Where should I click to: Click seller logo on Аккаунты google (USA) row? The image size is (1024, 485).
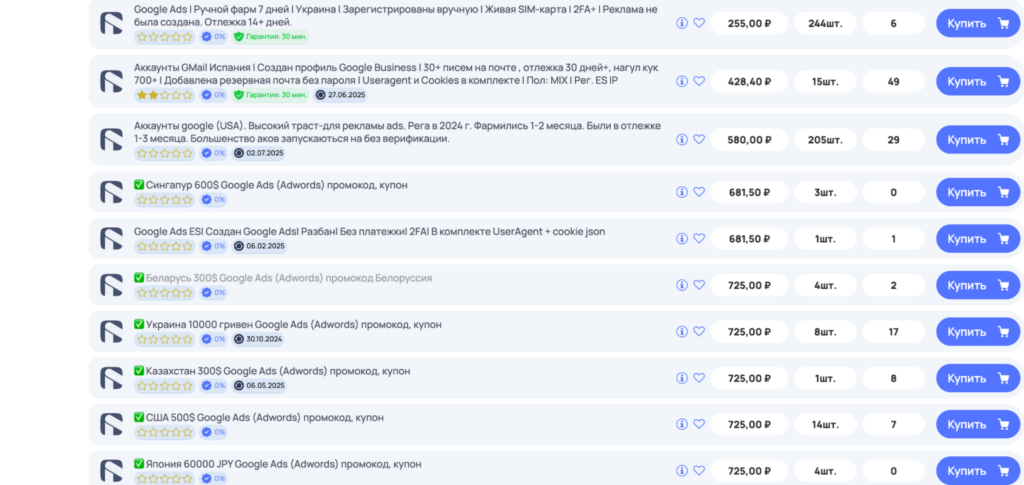click(x=111, y=140)
